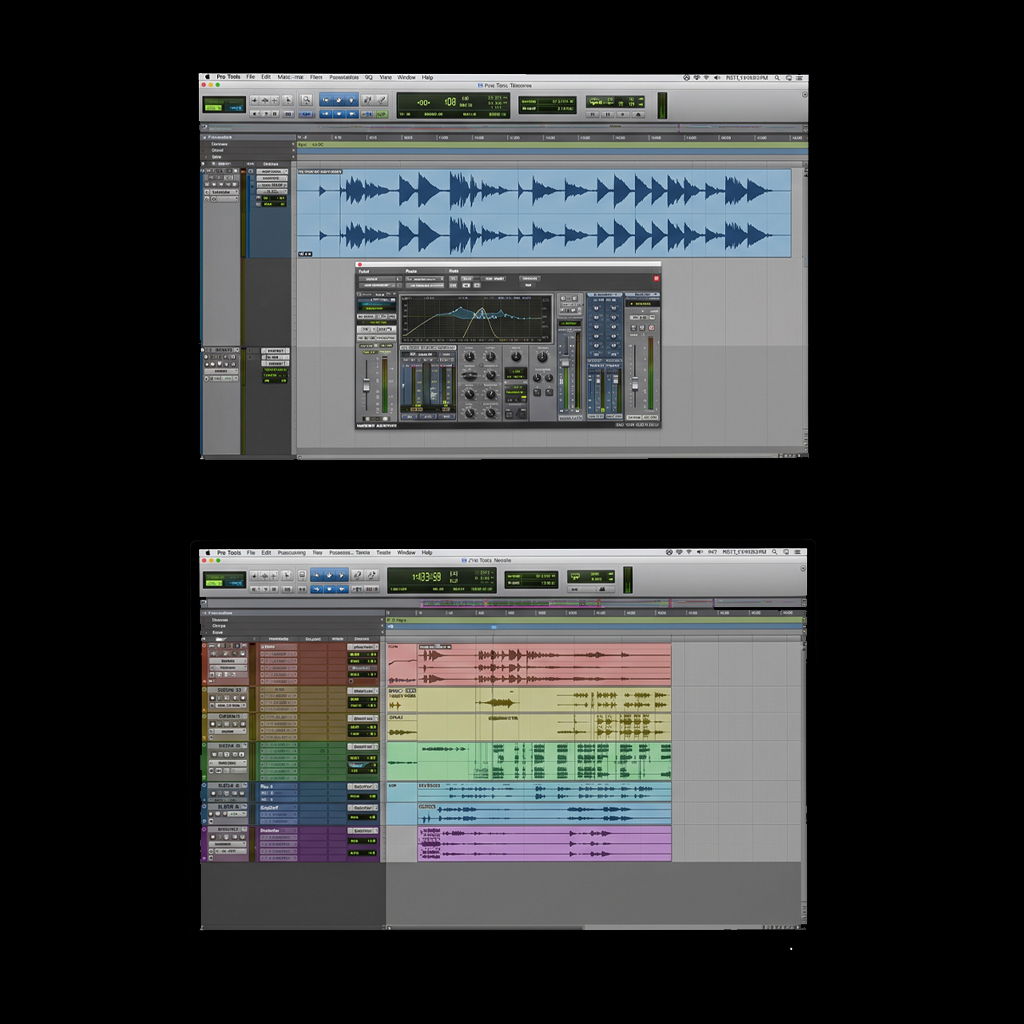Viewport: 1024px width, 1024px height.
Task: Select the Pencil tool in upper Pro Tools window
Action: [382, 101]
